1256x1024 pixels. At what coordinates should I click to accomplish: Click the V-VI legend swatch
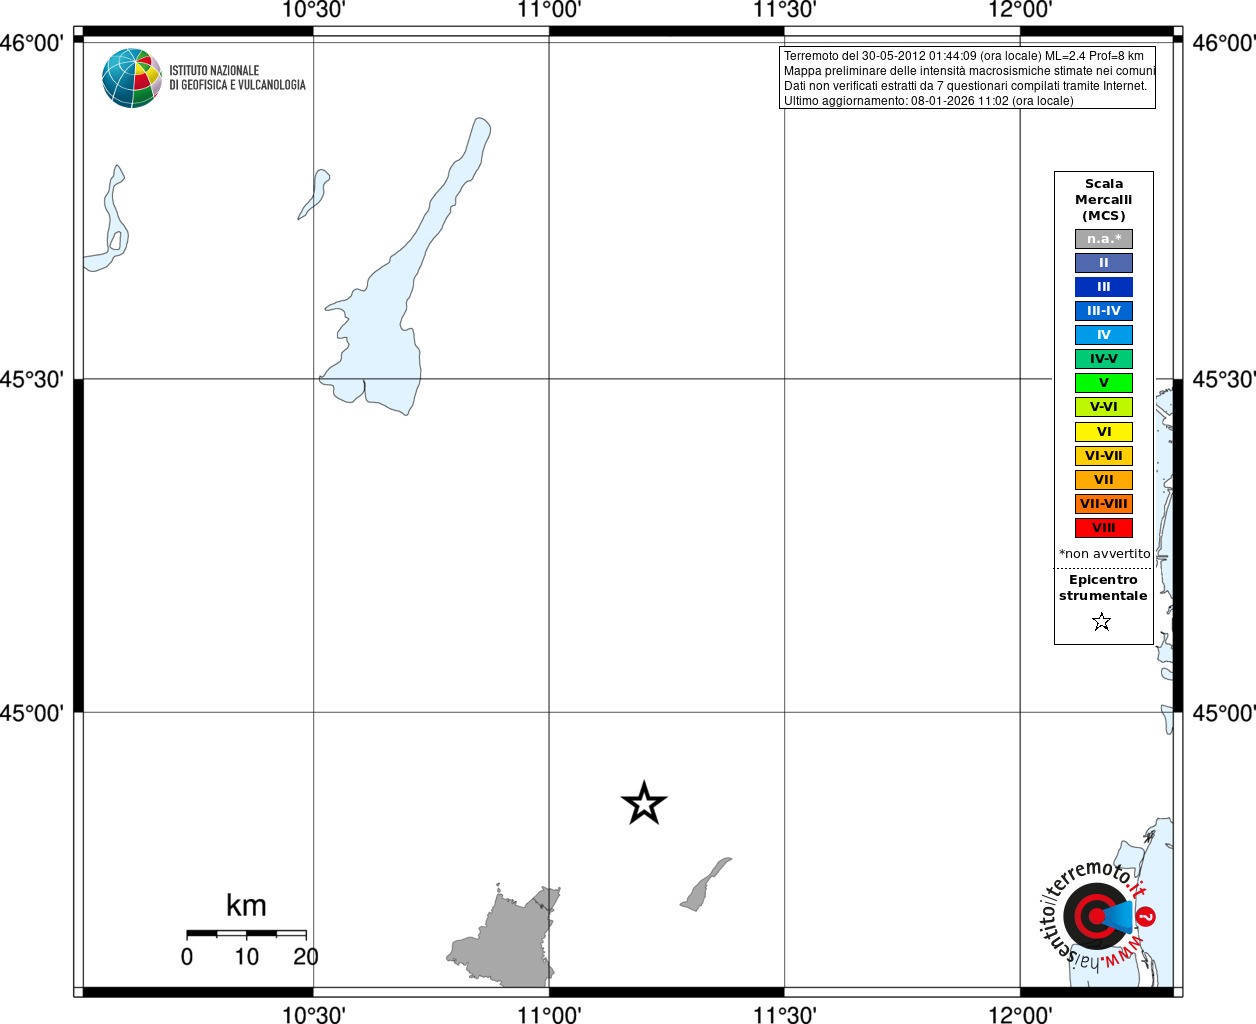pos(1104,407)
